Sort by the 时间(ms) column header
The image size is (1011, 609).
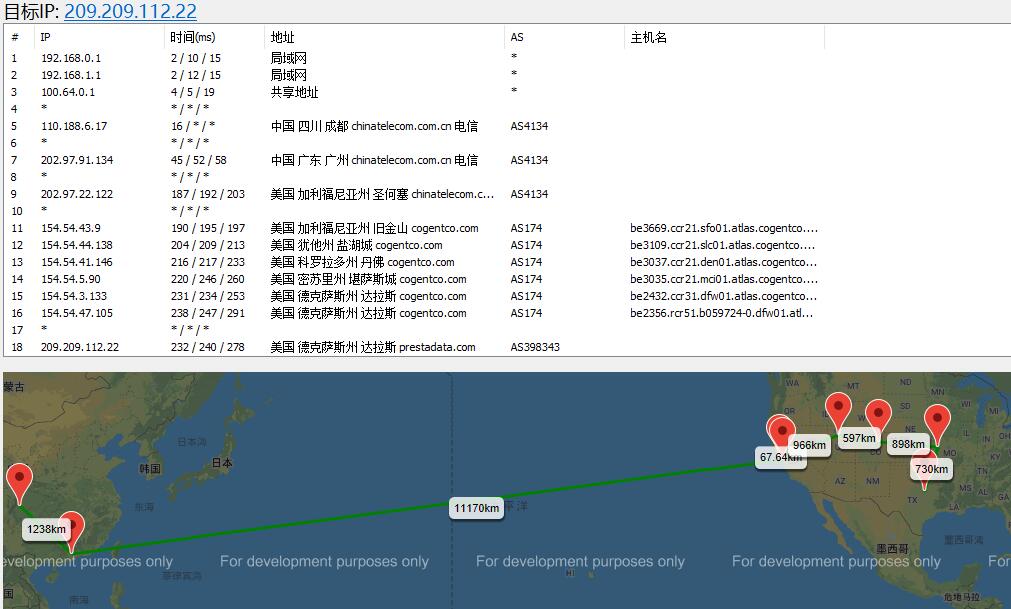tap(214, 37)
